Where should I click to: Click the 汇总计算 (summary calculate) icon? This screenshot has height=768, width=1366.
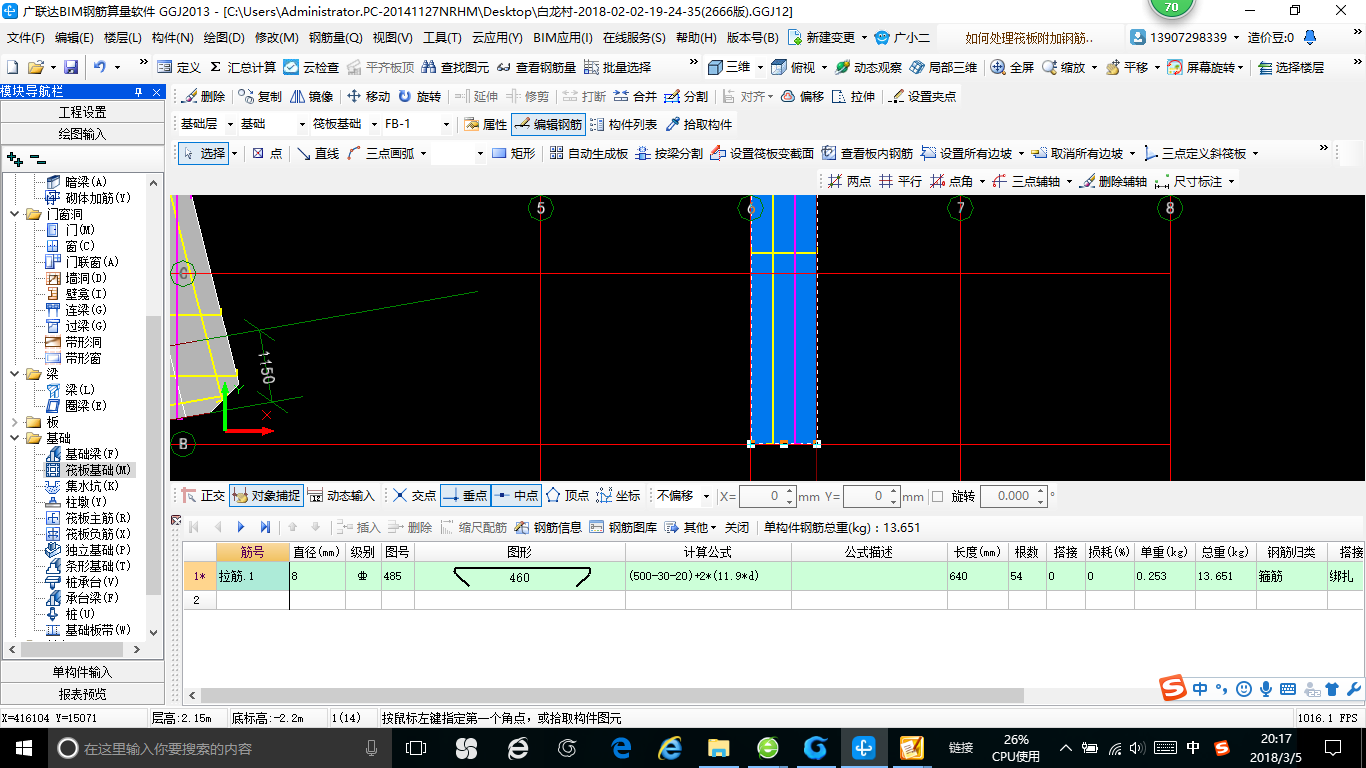click(243, 67)
